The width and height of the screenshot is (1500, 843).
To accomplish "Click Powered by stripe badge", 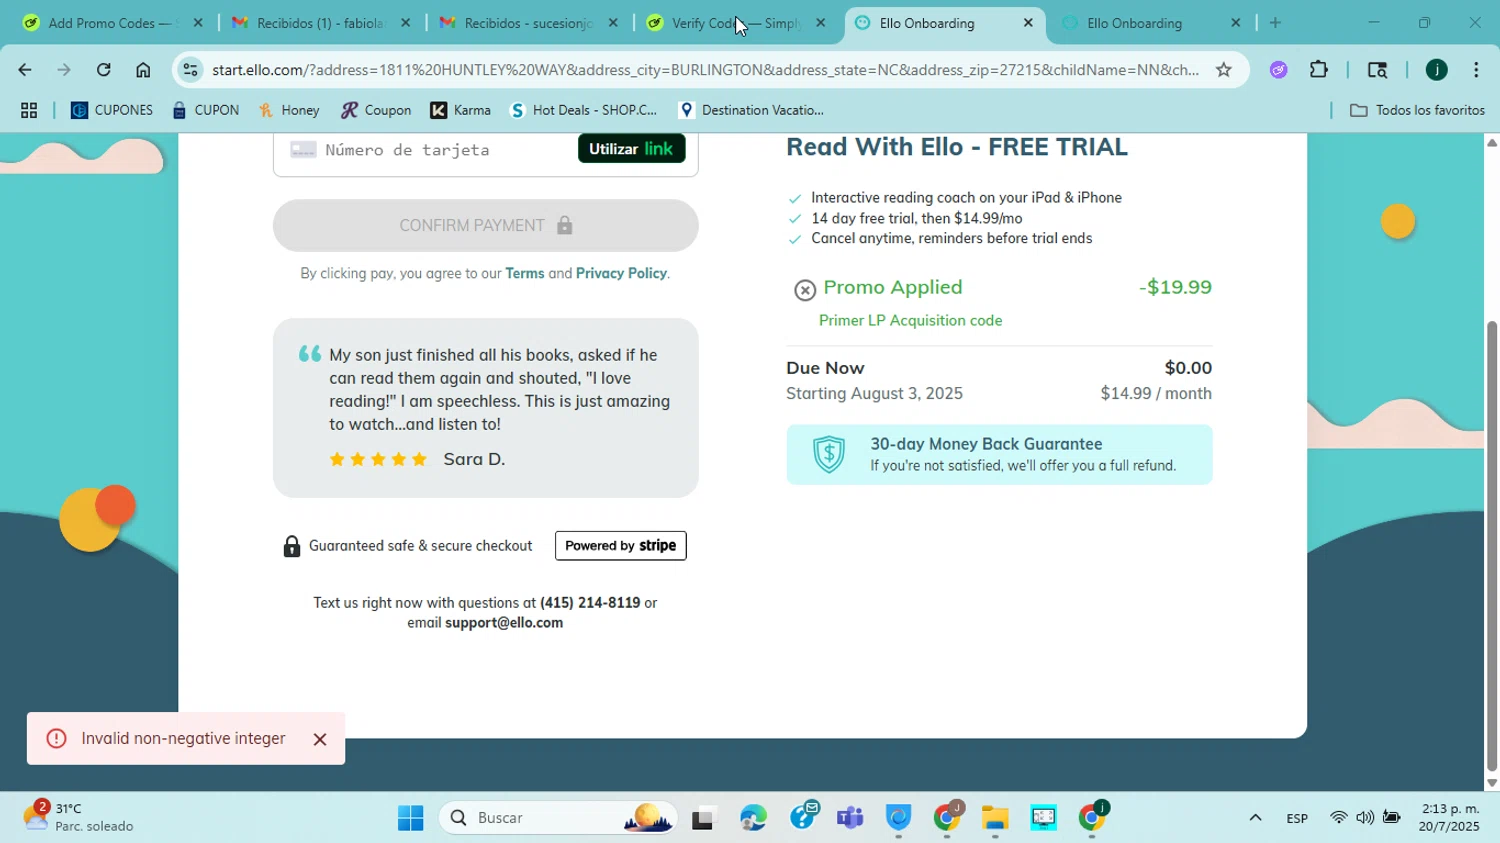I will click(x=621, y=546).
